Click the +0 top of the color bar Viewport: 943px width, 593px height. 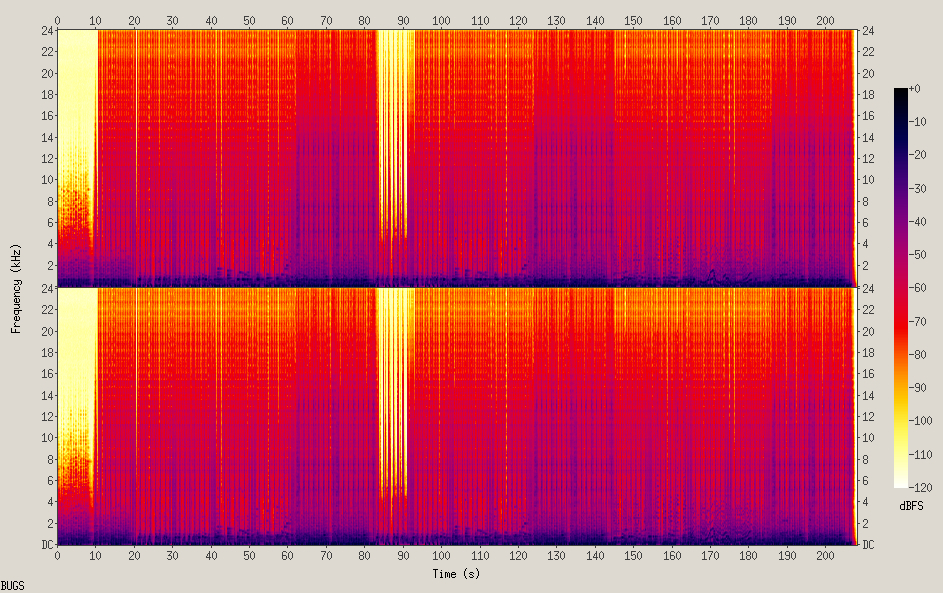click(x=914, y=89)
